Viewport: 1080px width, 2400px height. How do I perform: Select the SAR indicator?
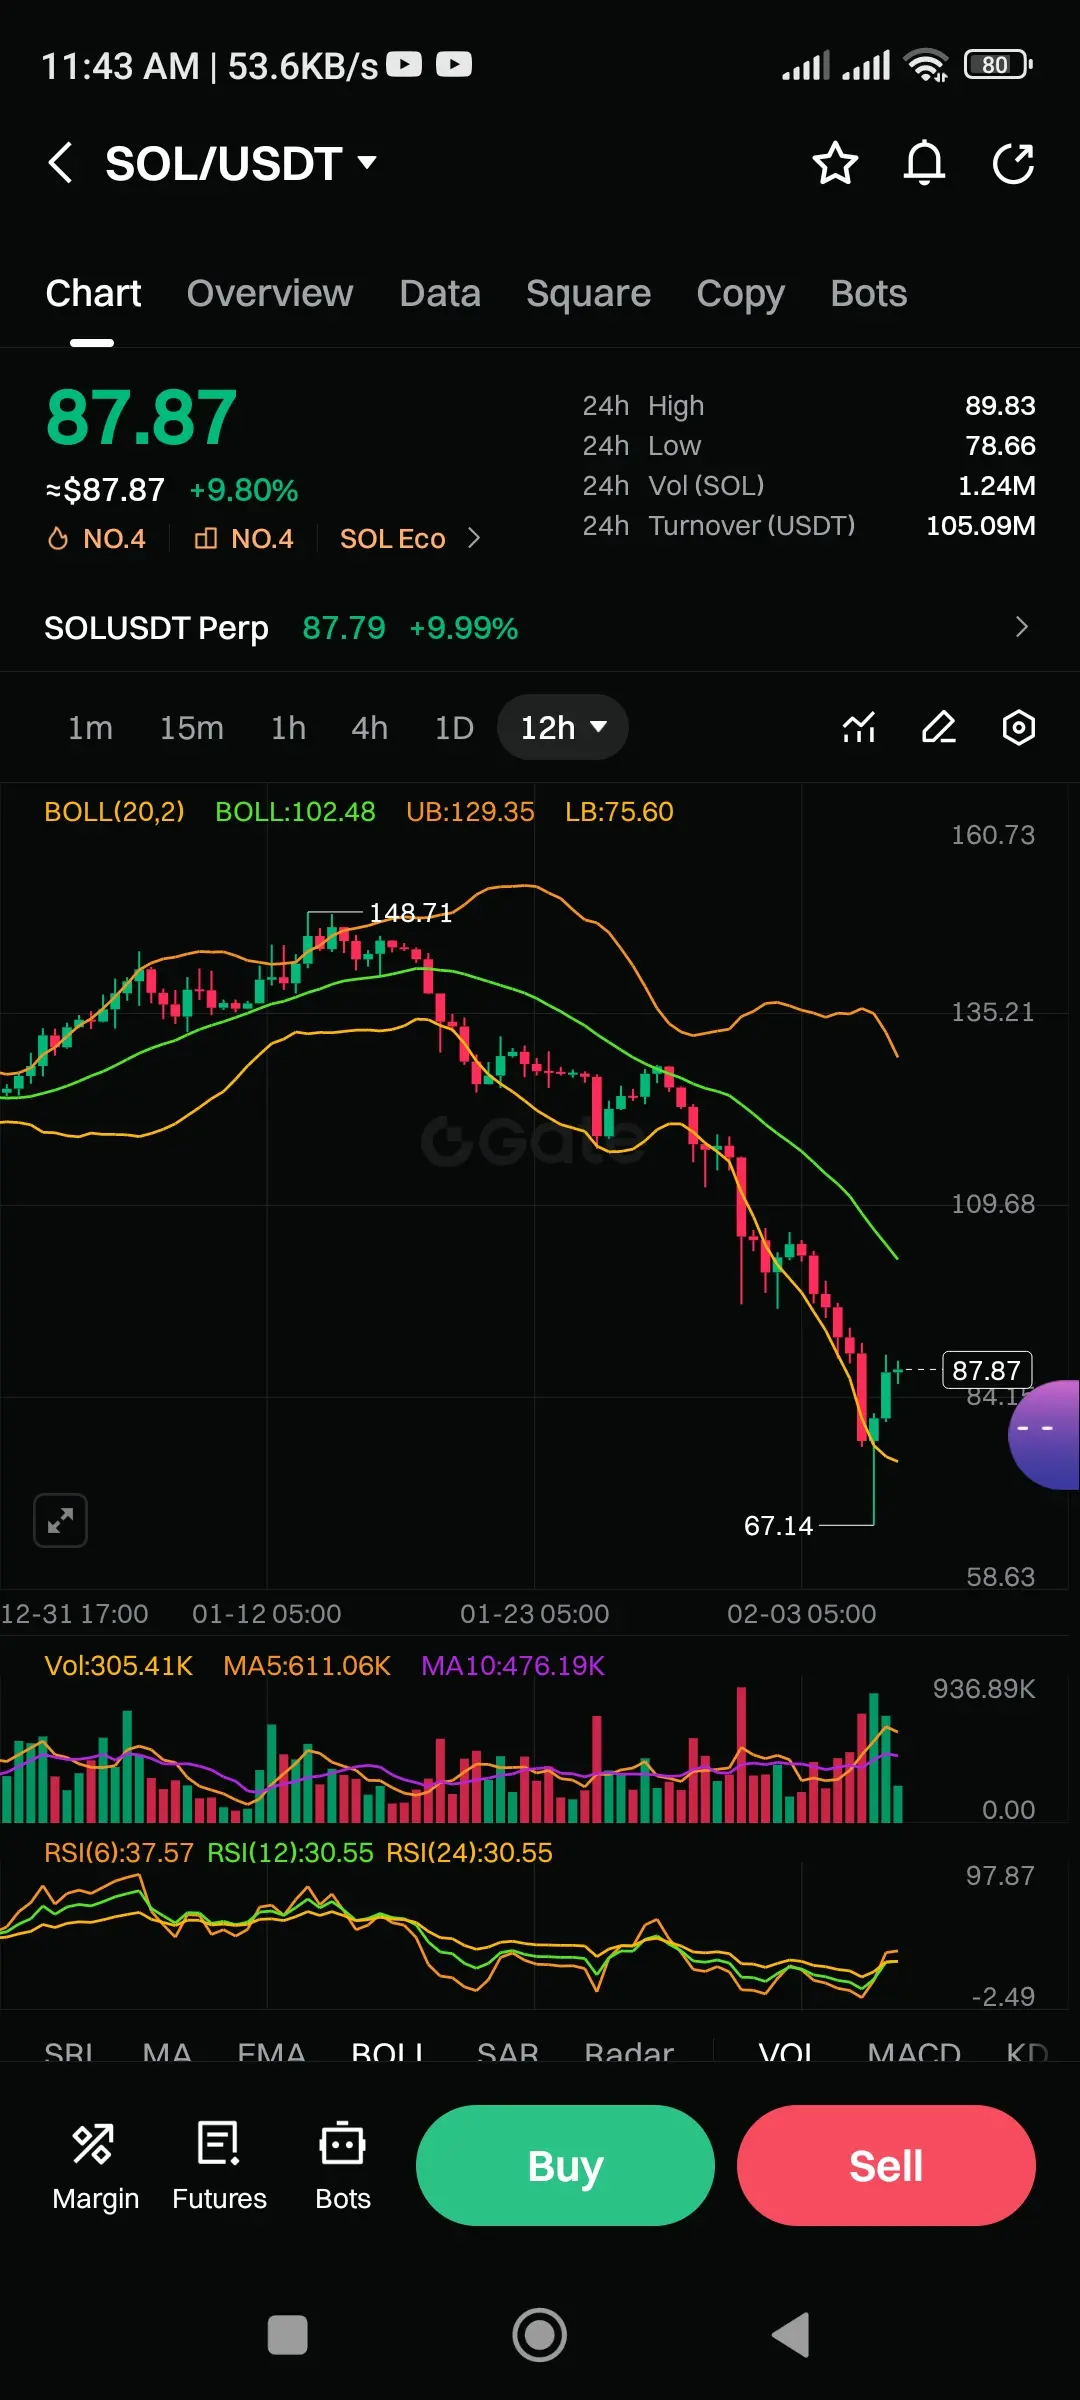pos(508,2054)
